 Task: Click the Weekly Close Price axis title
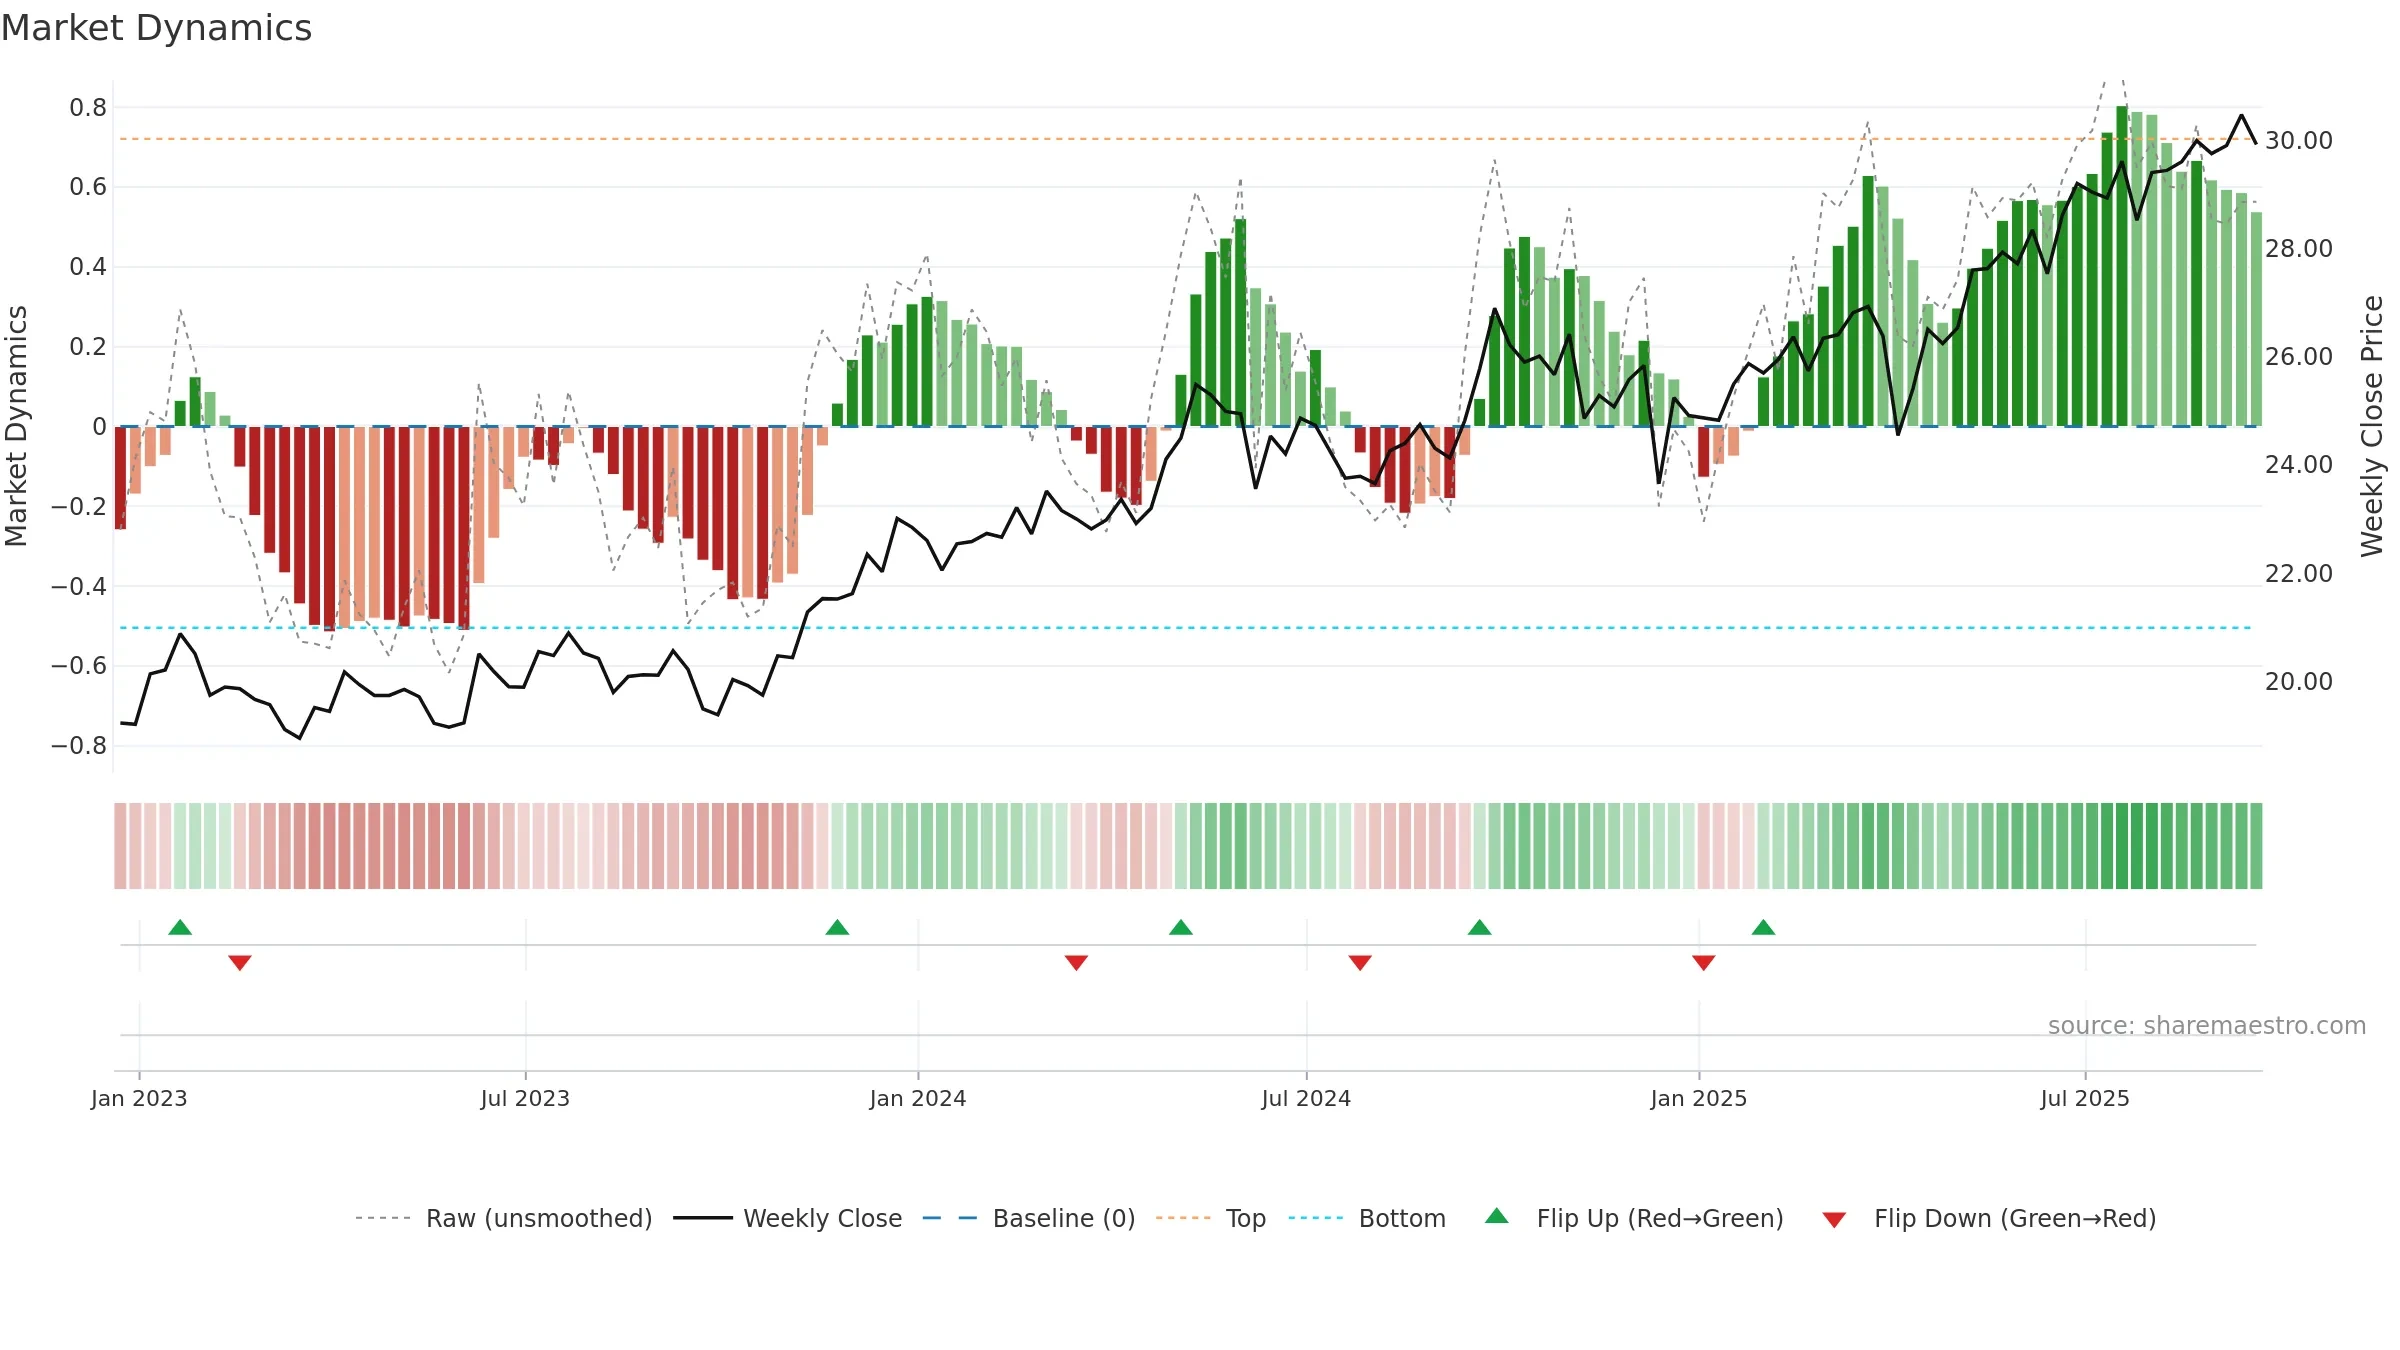tap(2372, 426)
